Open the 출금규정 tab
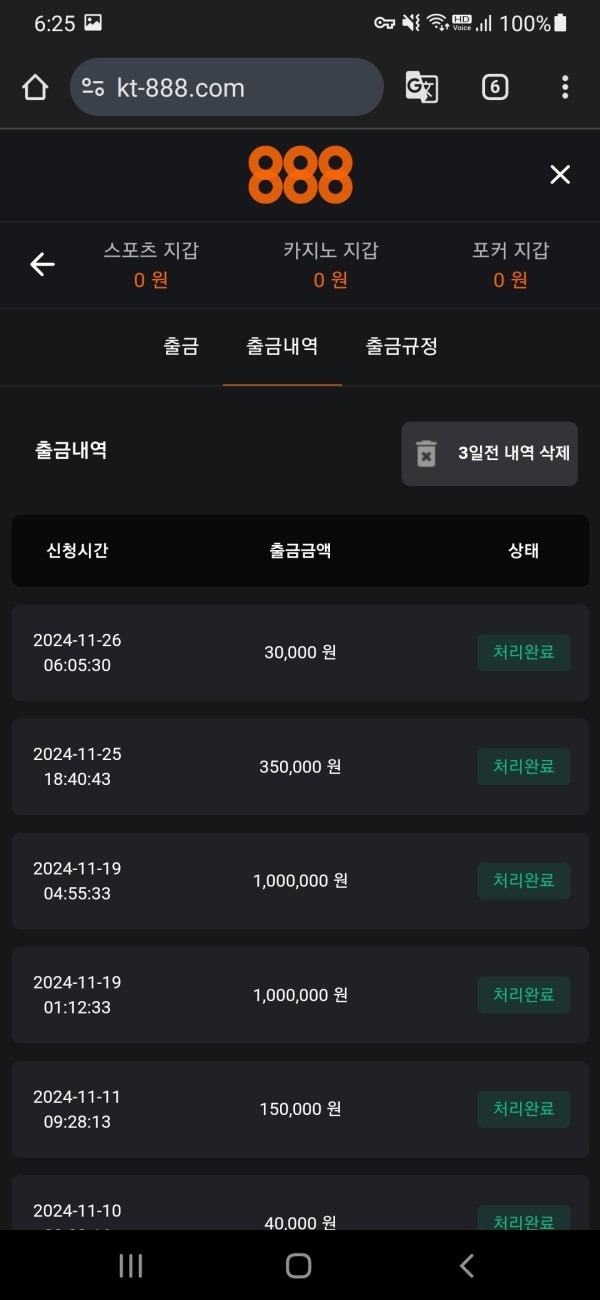Image resolution: width=600 pixels, height=1300 pixels. [x=400, y=347]
